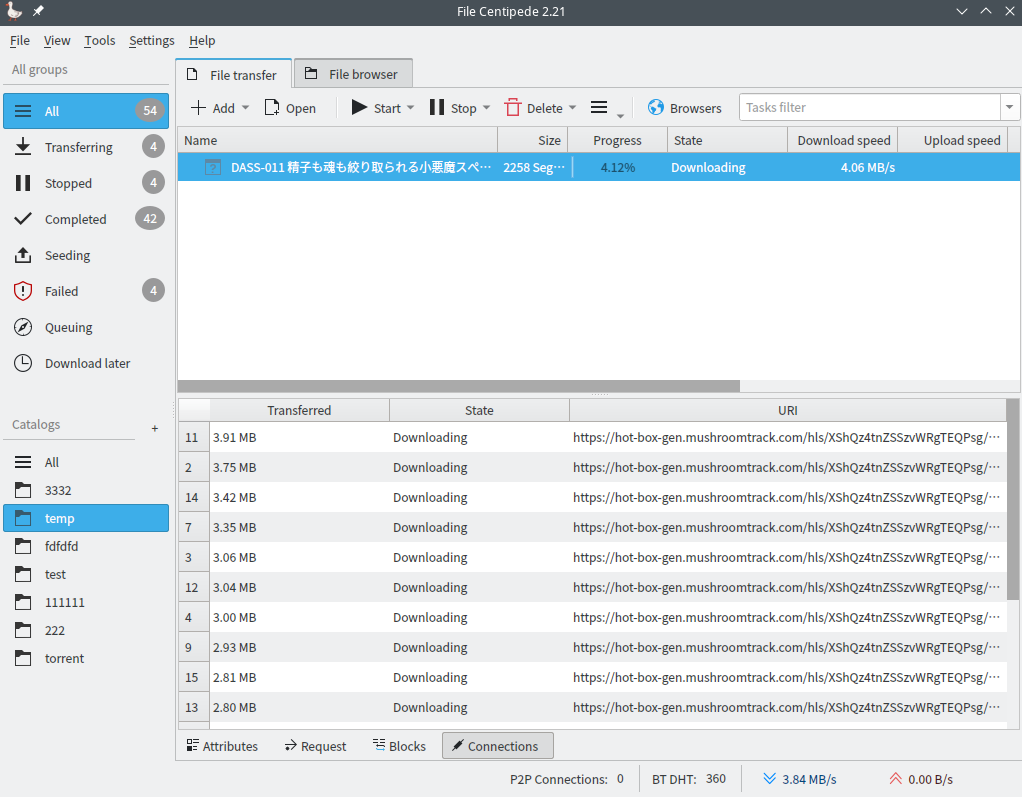Open the View menu
This screenshot has width=1022, height=797.
(57, 40)
